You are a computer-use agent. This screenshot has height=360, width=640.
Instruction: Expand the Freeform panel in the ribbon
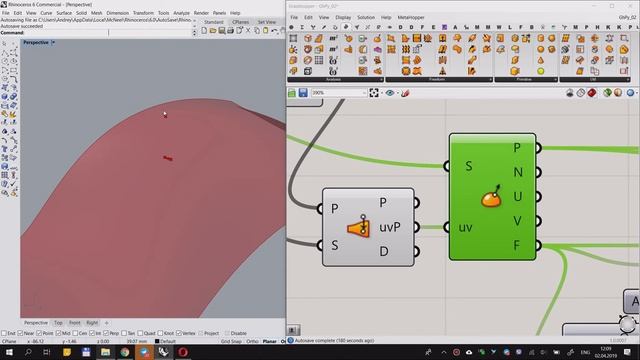click(x=490, y=80)
